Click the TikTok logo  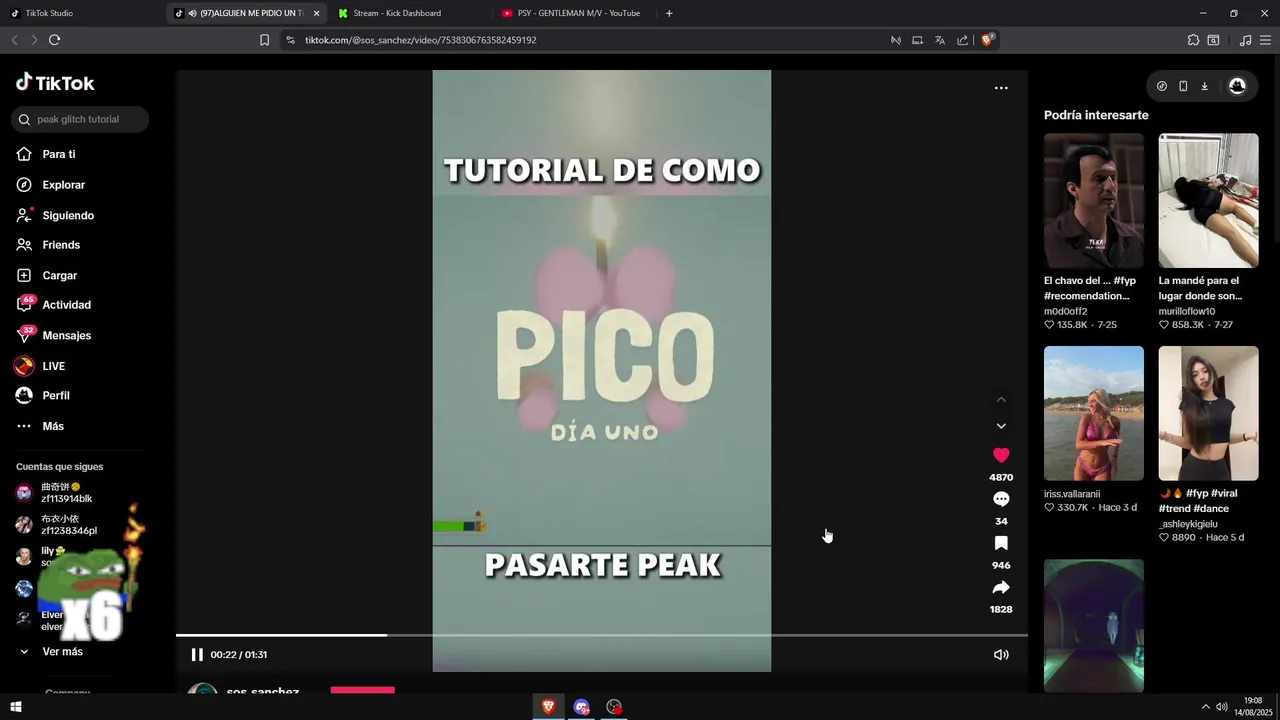point(55,83)
